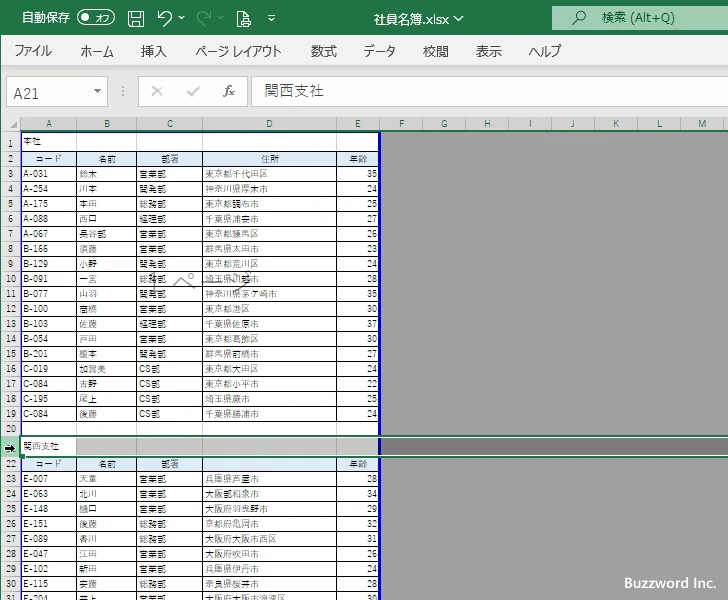This screenshot has width=728, height=600.
Task: Click cell E-115 in row 30
Action: [49, 583]
